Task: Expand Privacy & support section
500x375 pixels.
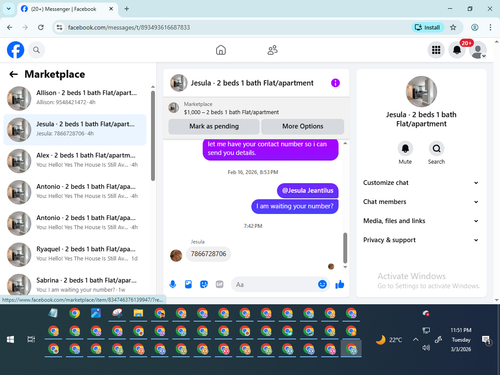Action: pos(421,240)
